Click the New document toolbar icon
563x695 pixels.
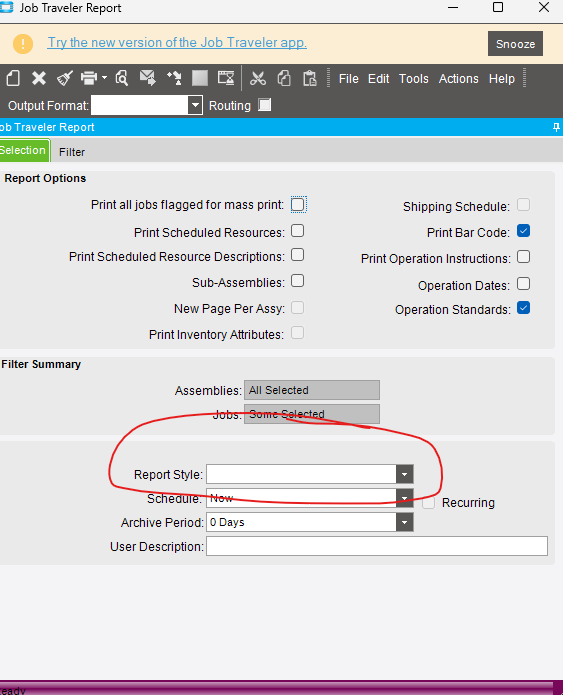coord(13,78)
